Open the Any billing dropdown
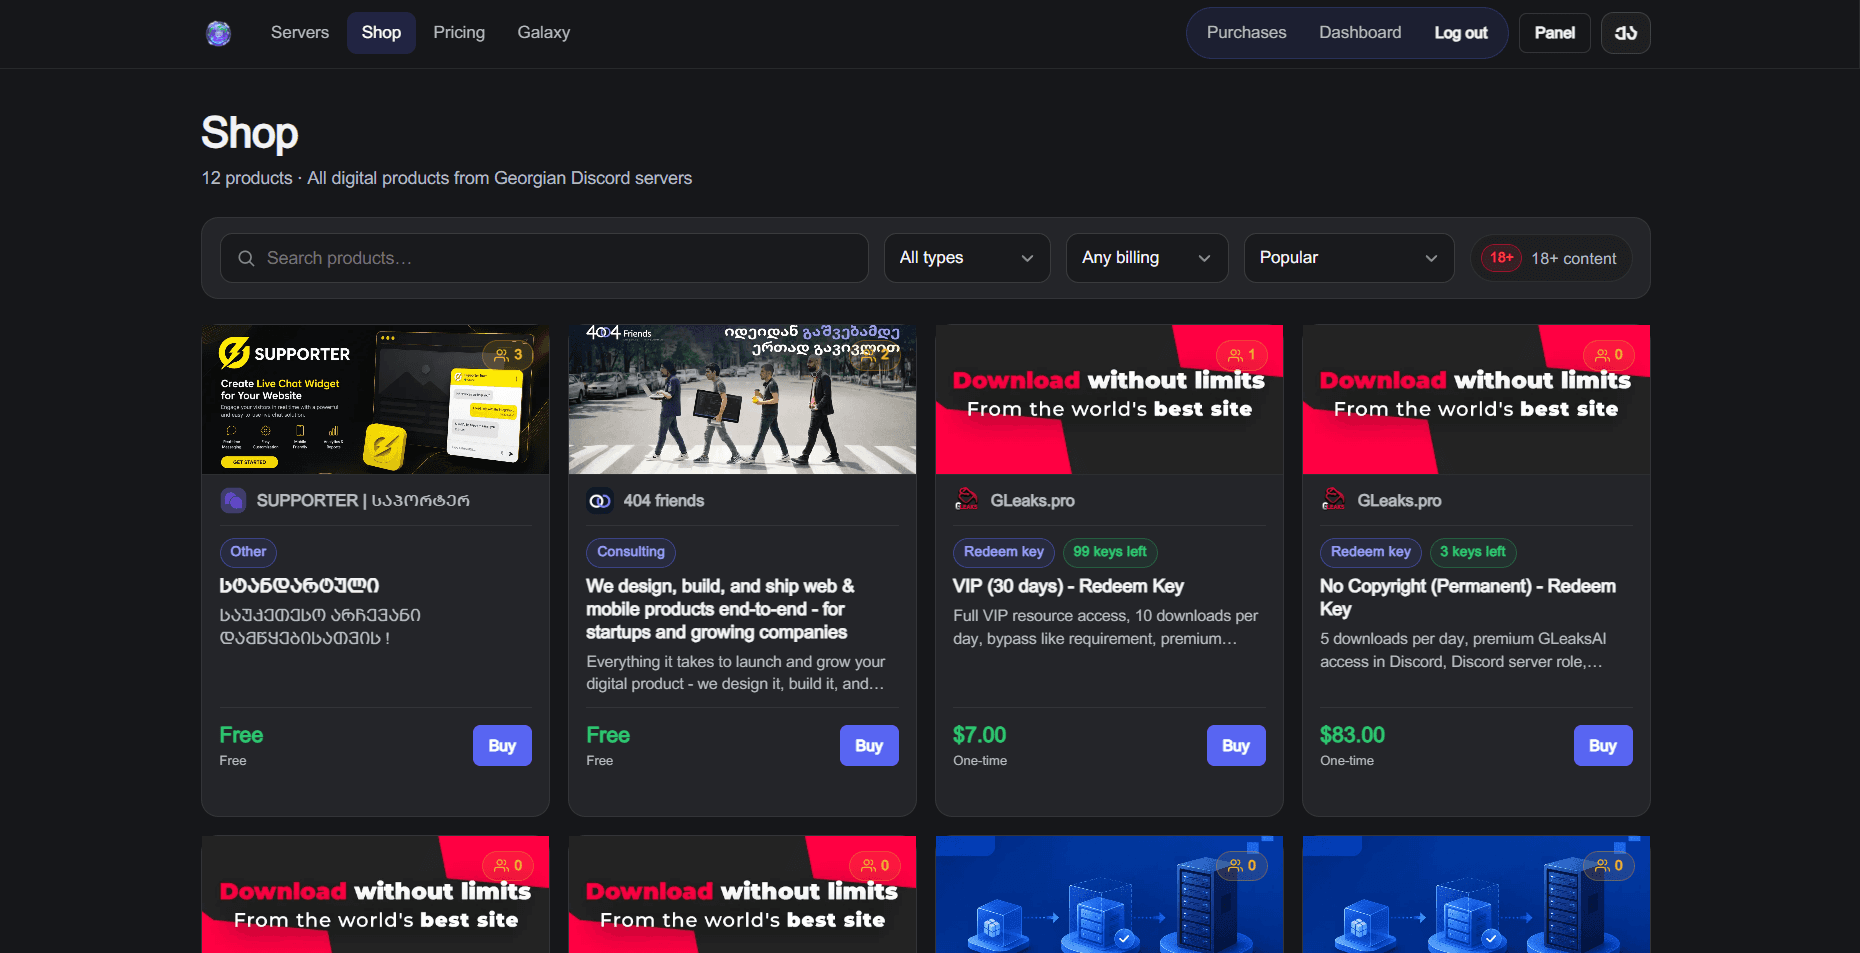1860x953 pixels. [x=1147, y=258]
